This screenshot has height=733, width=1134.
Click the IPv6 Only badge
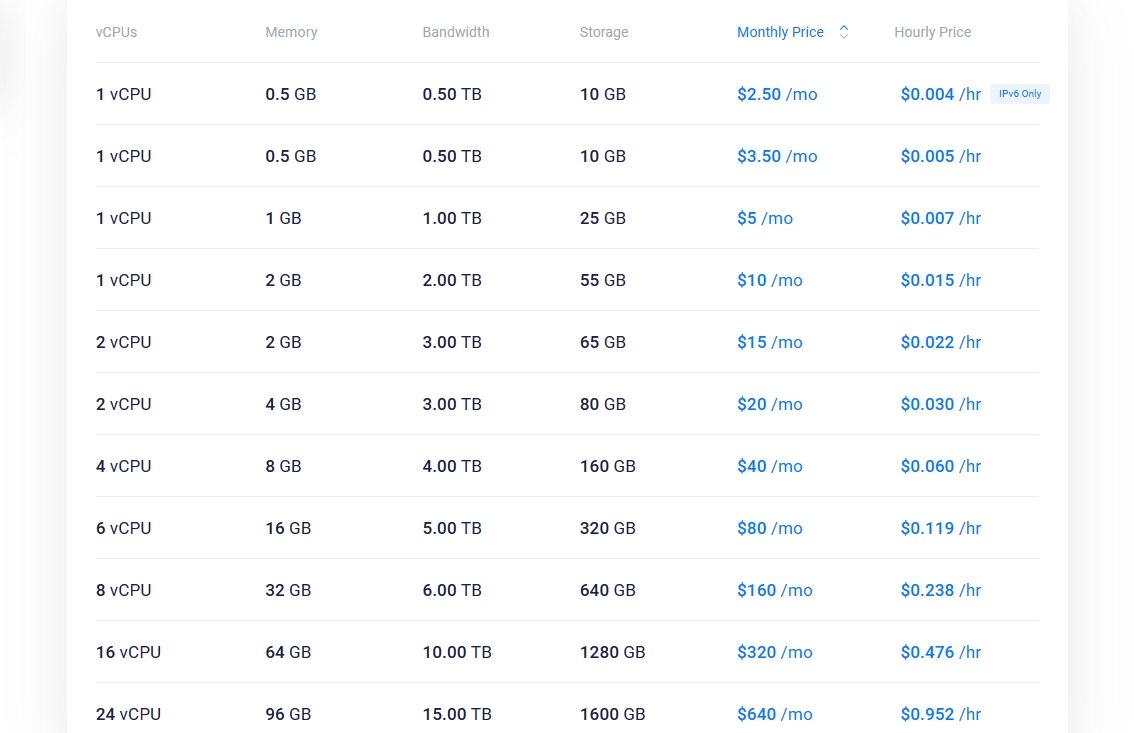[1019, 94]
